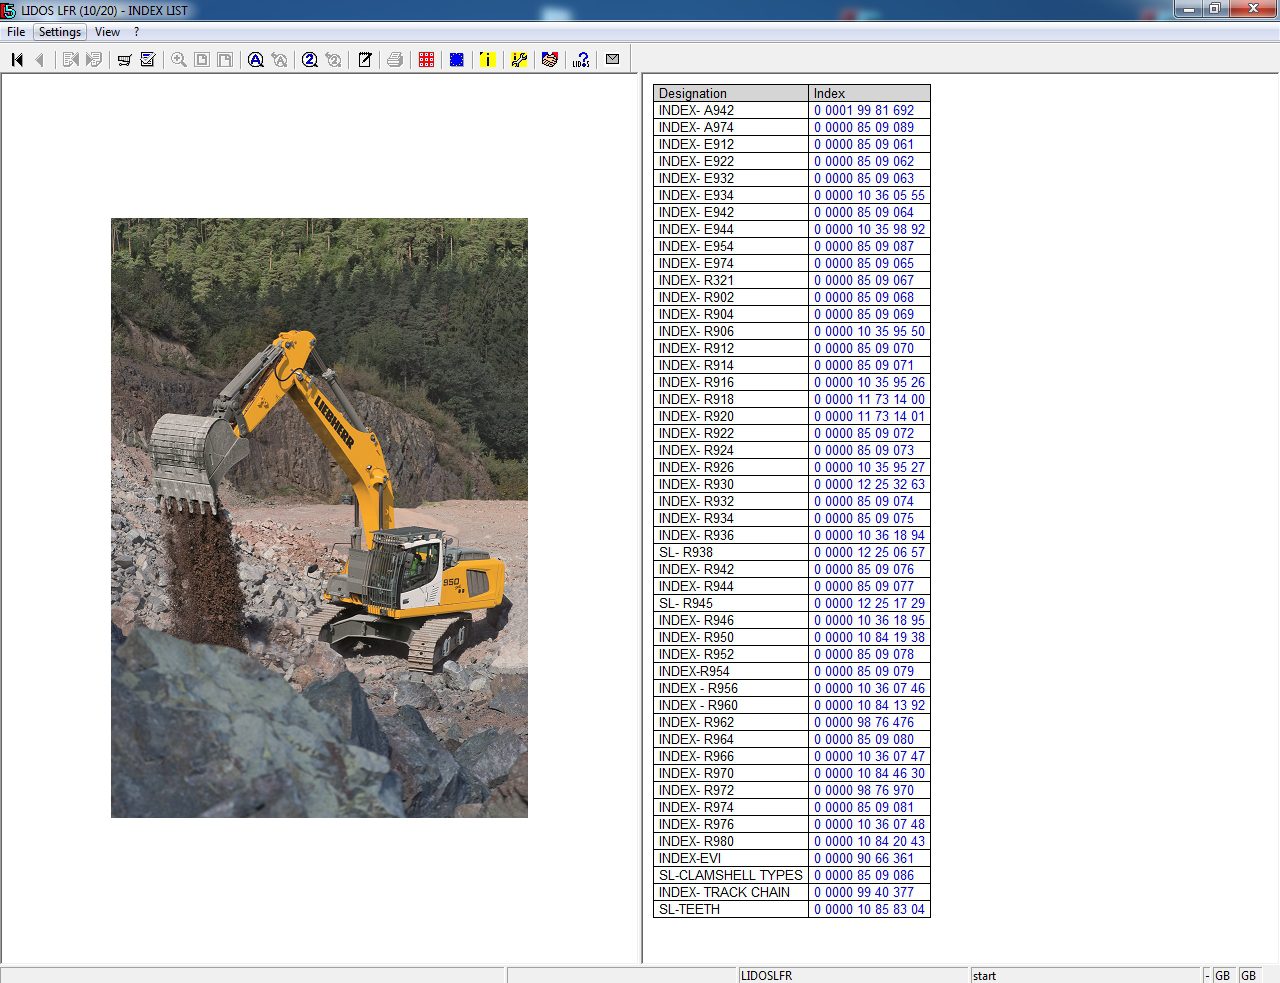Viewport: 1280px width, 983px height.
Task: Open the red parts grid icon
Action: coord(425,59)
